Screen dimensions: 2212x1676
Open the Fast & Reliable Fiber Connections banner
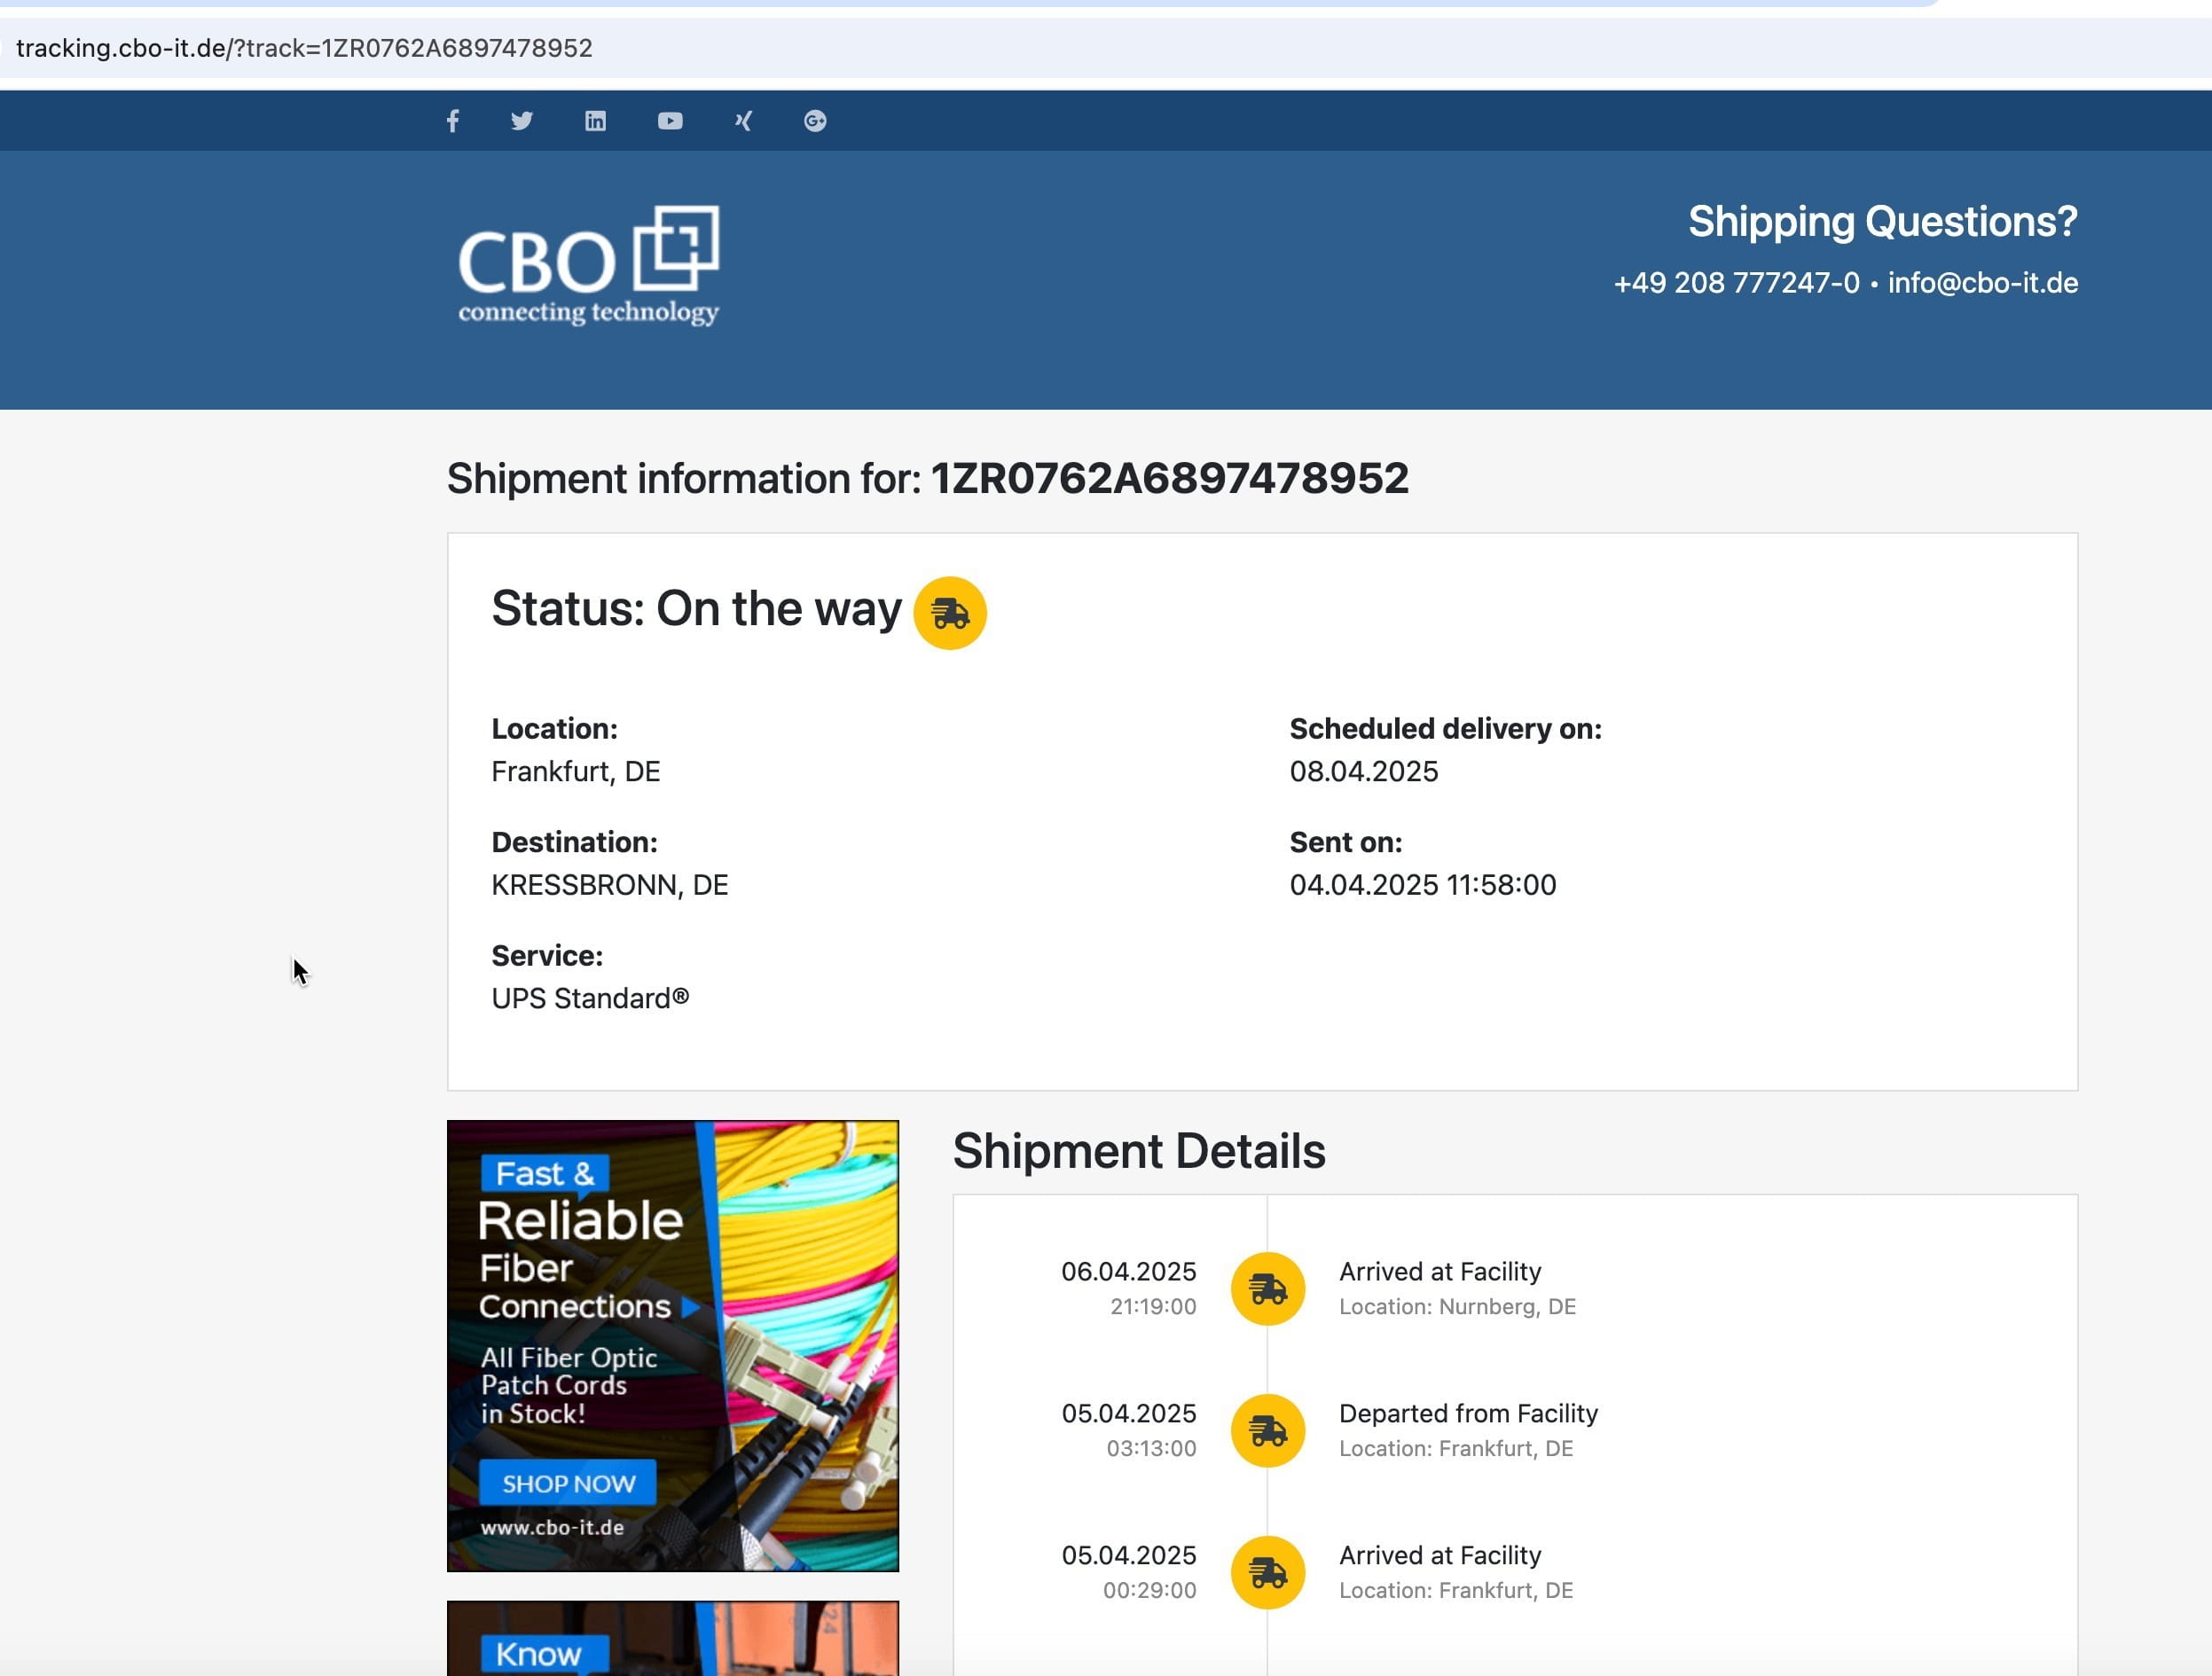[673, 1346]
